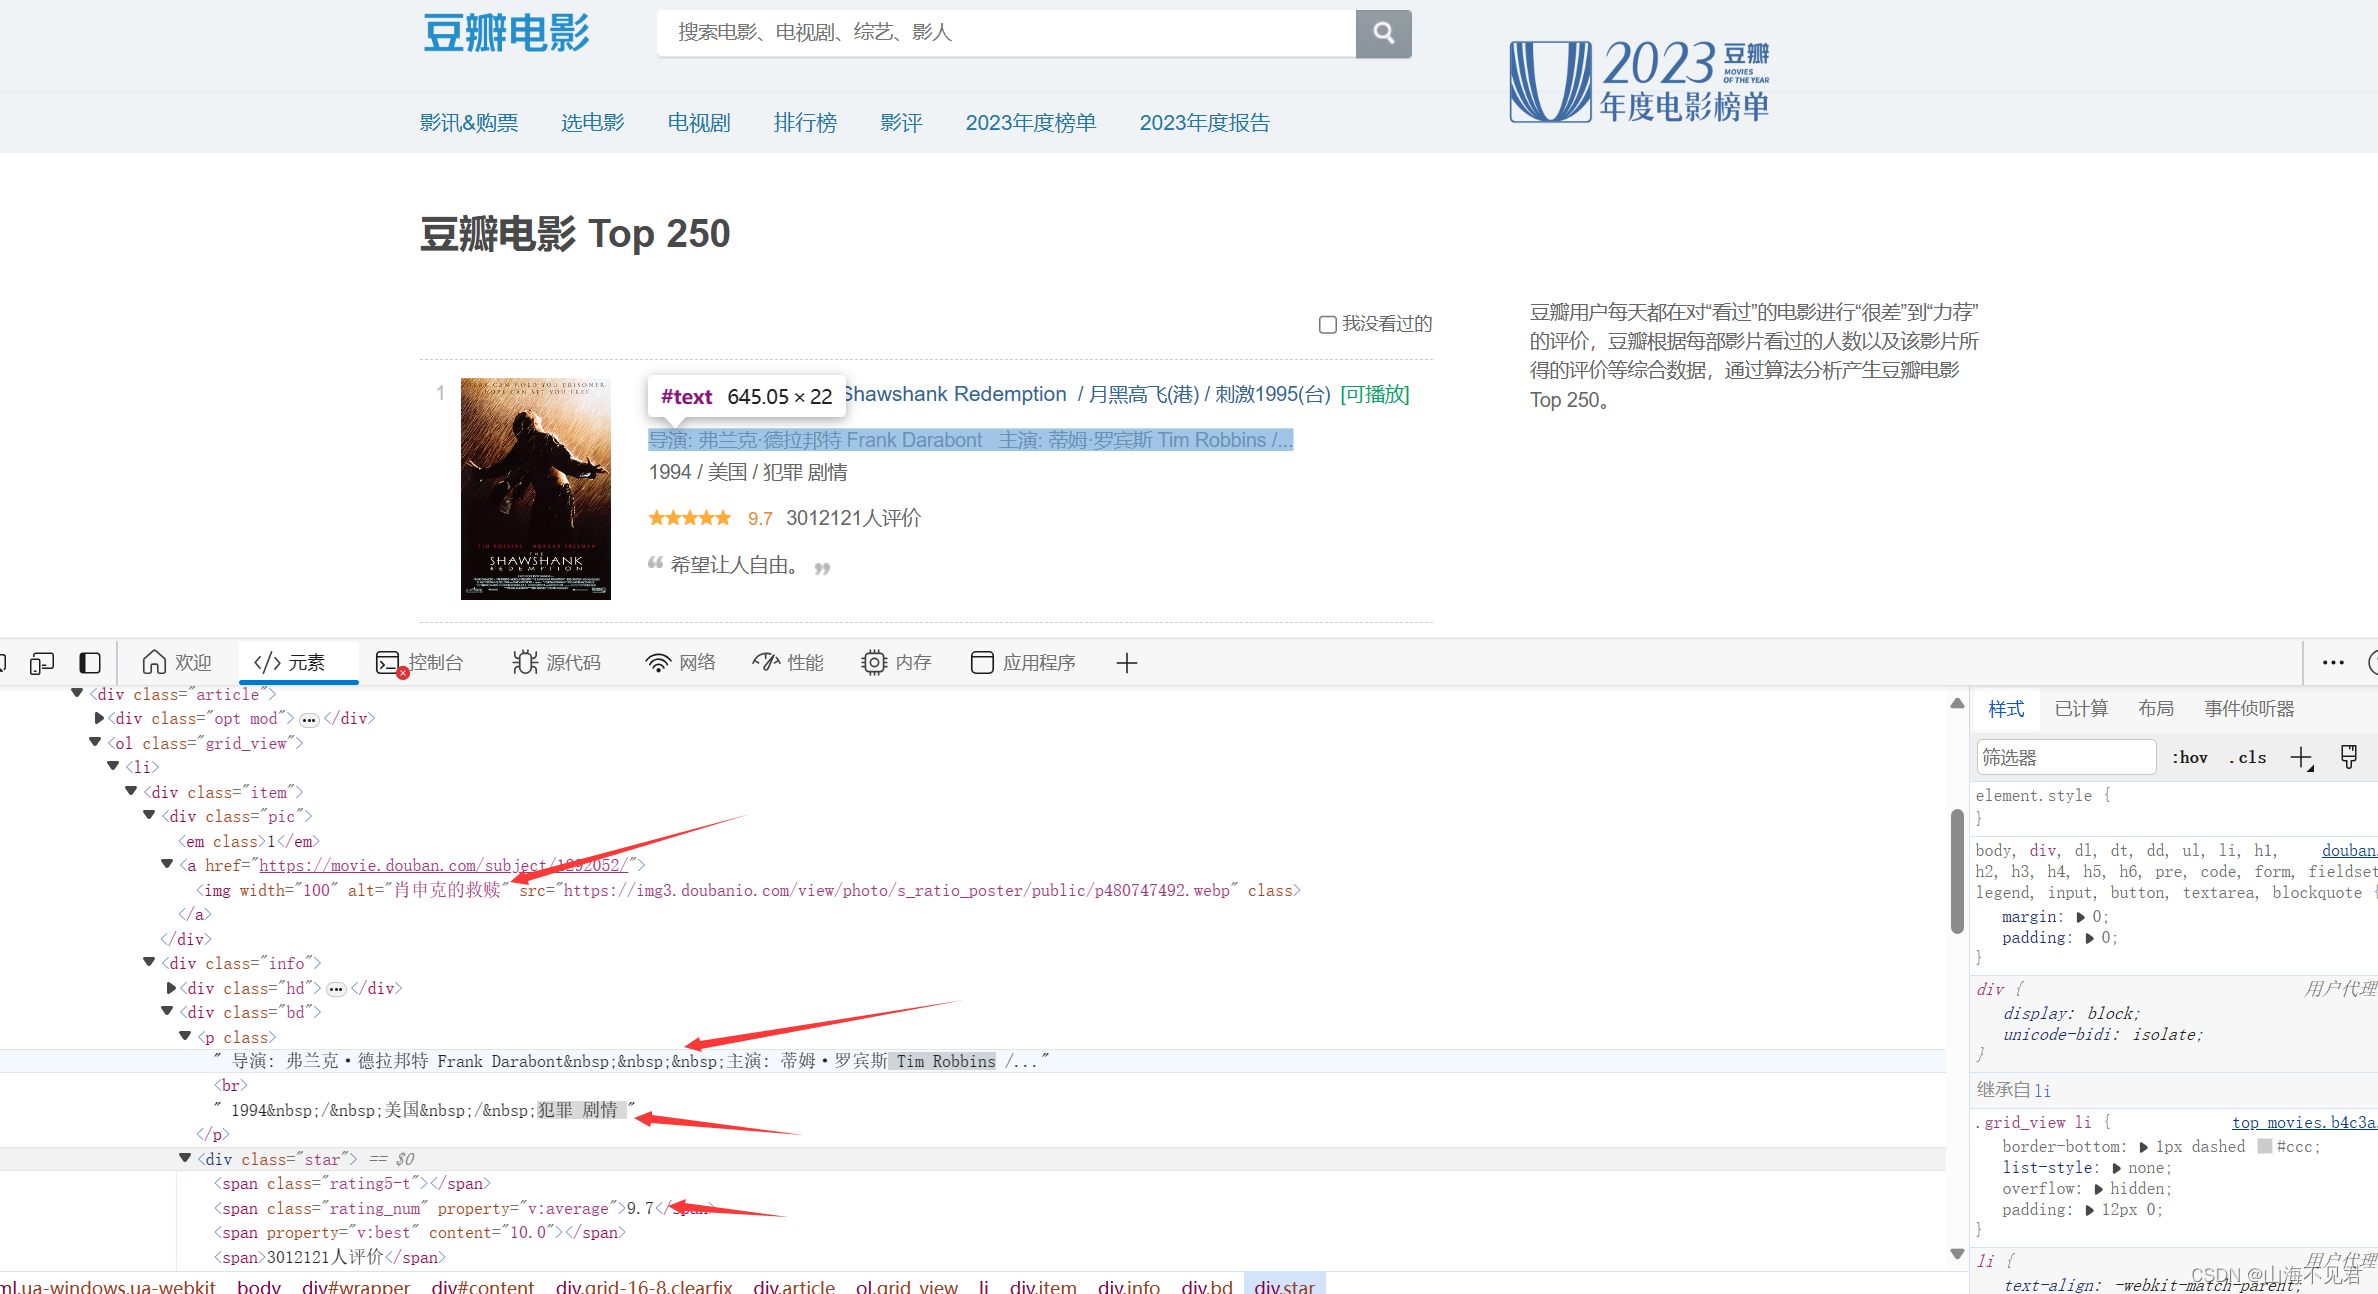The width and height of the screenshot is (2378, 1294).
Task: Click the 豆瓣电影 site logo
Action: tap(506, 31)
